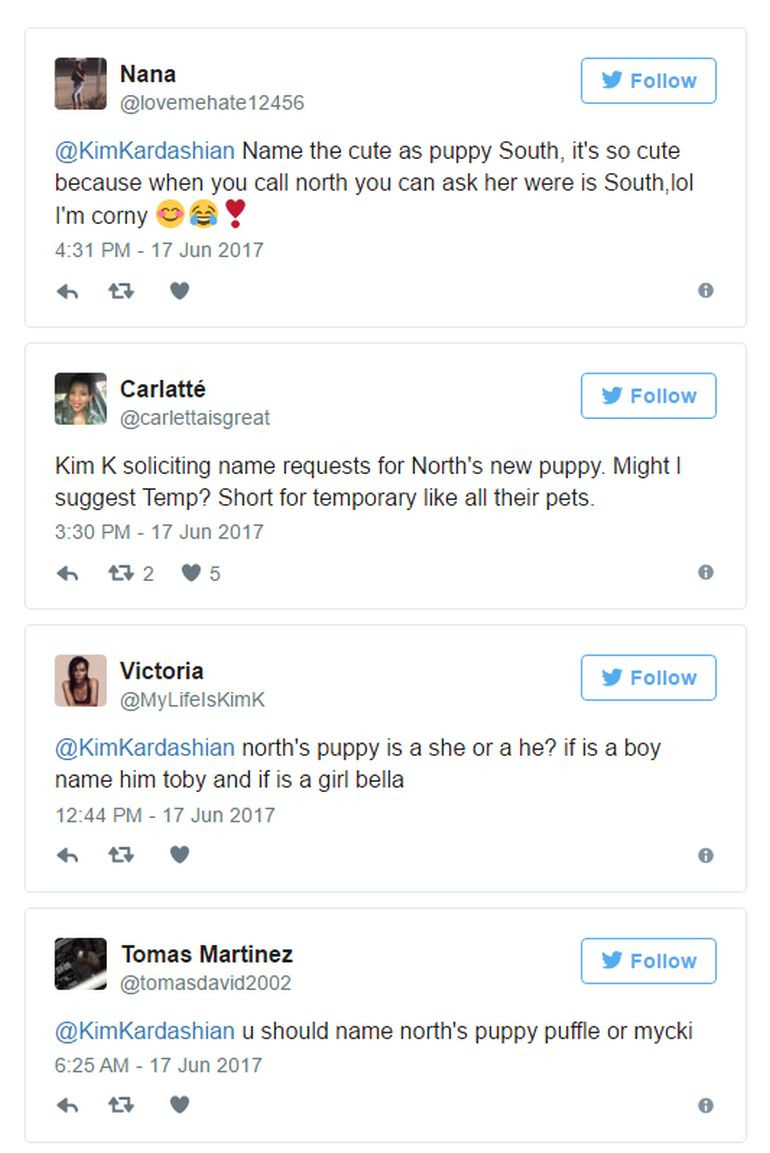
Task: Follow Carlatté on Twitter
Action: (x=648, y=396)
